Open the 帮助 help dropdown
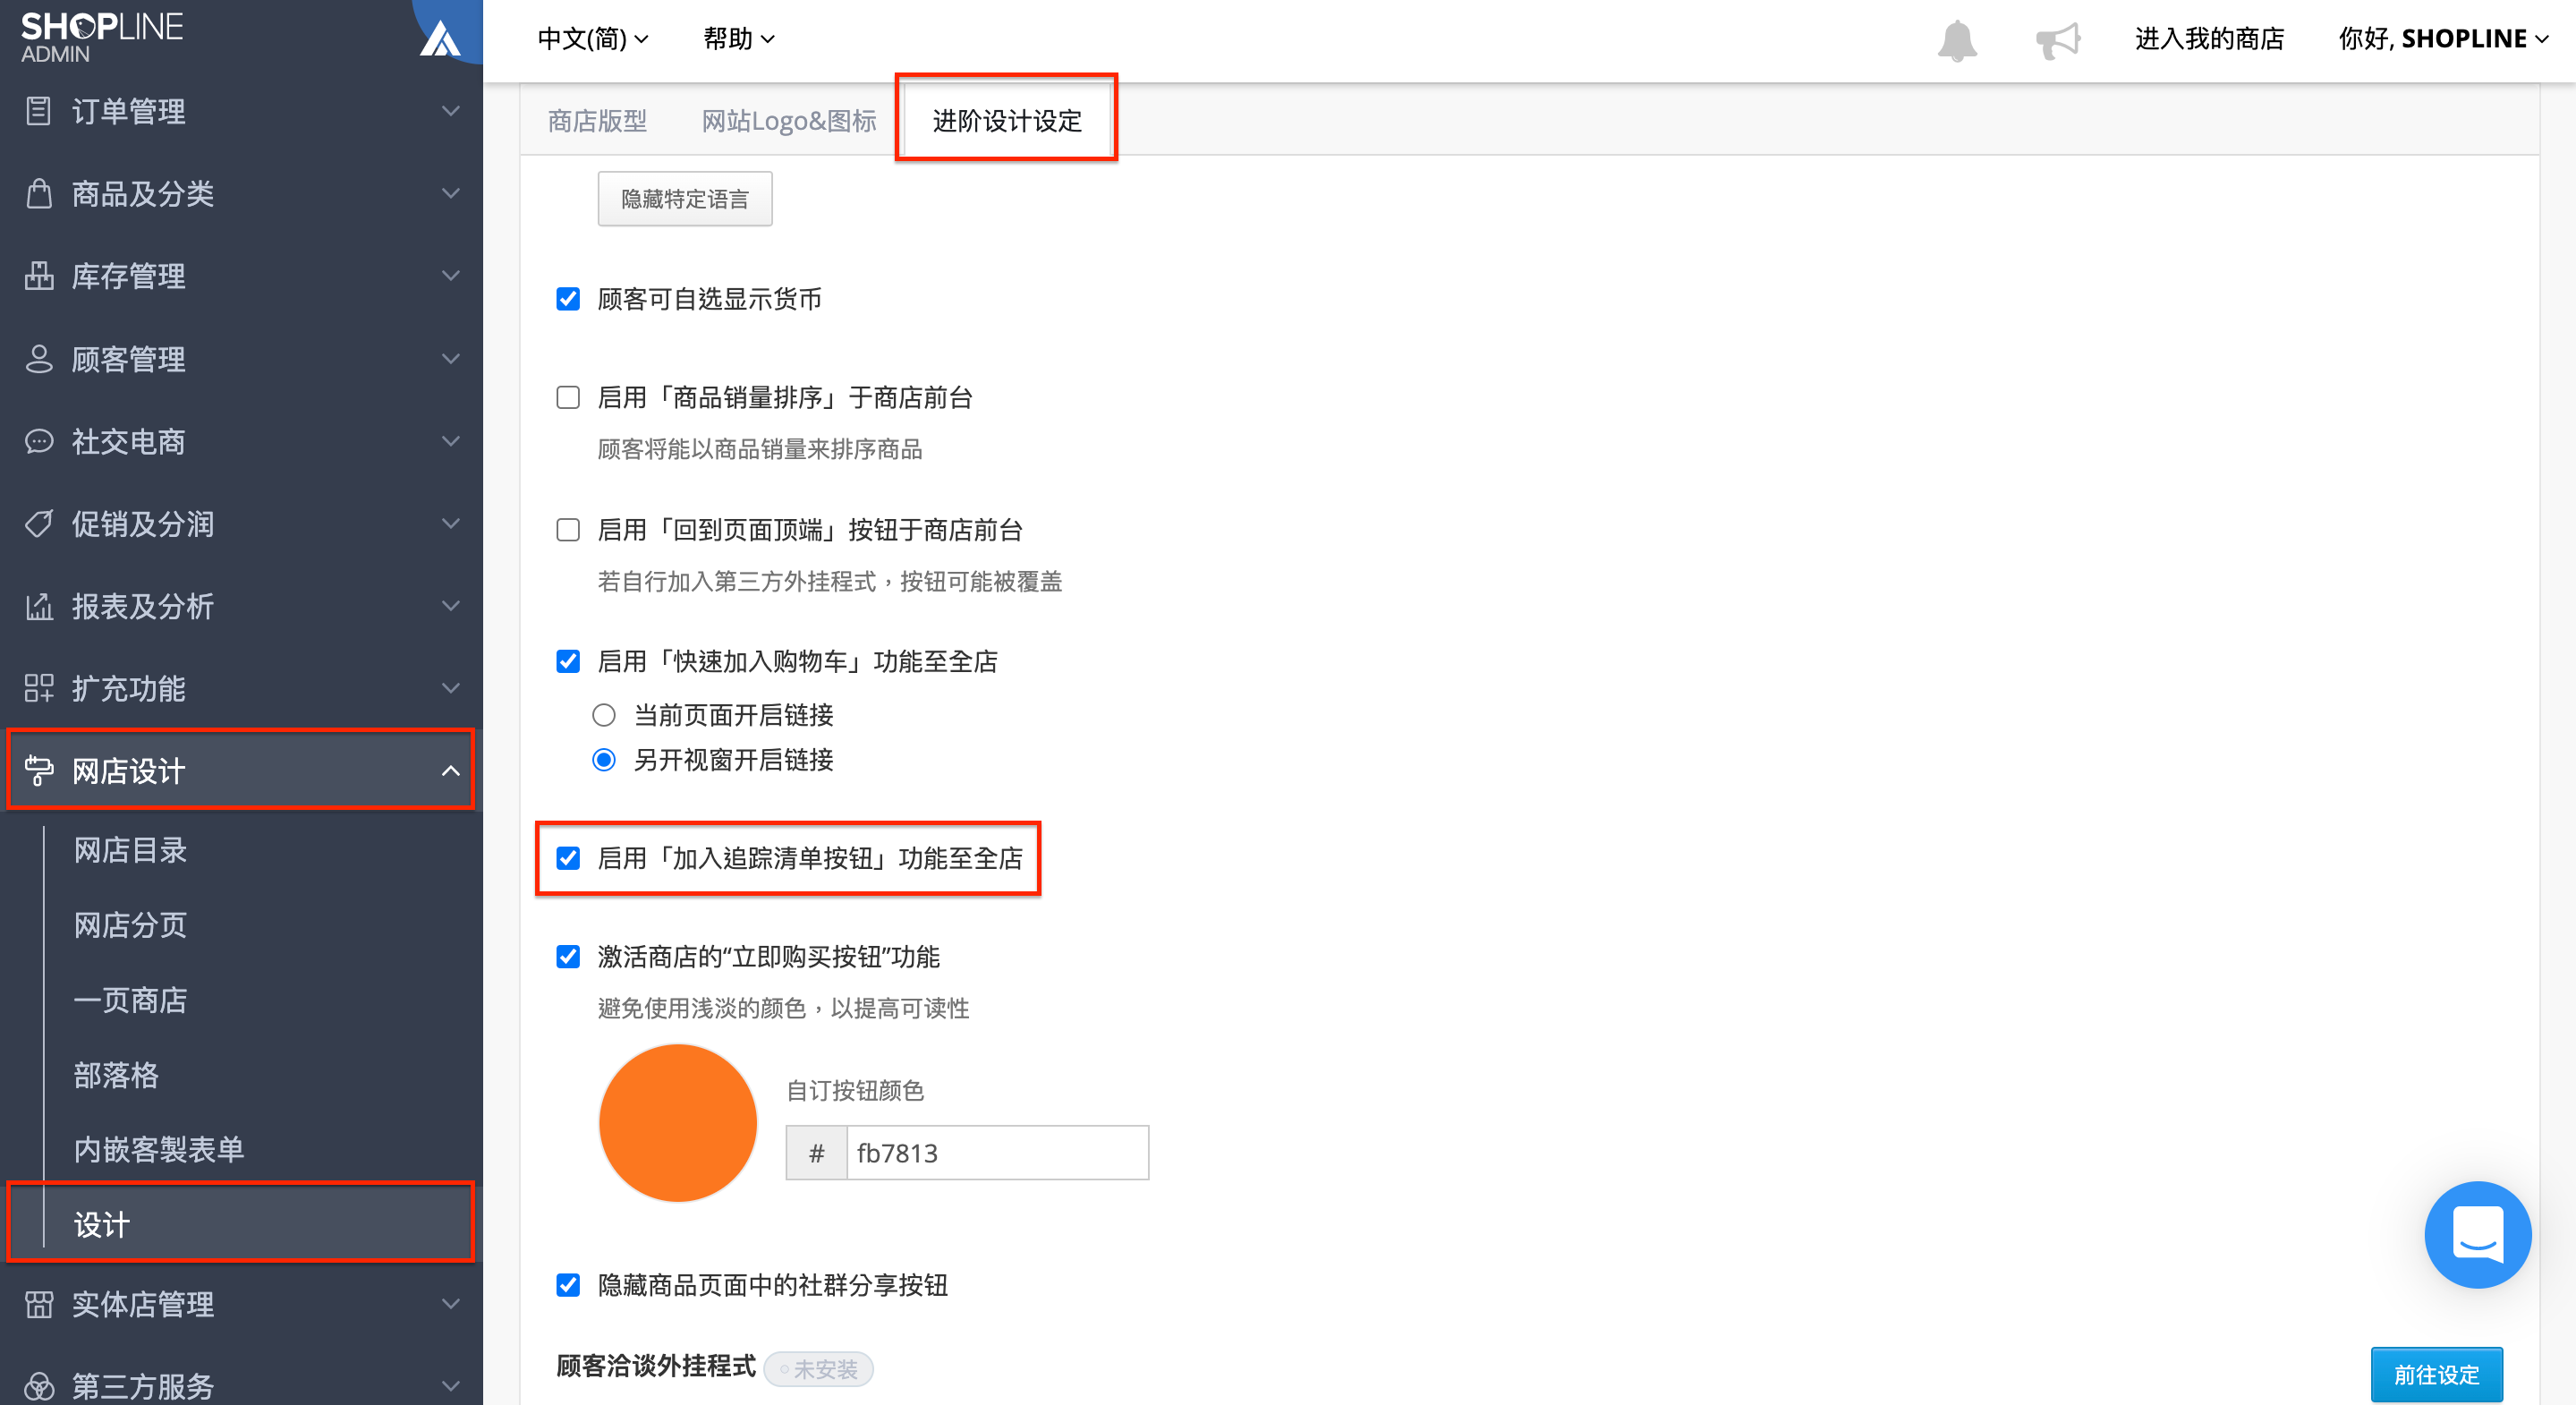Screen dimensions: 2576x1405 [739, 39]
